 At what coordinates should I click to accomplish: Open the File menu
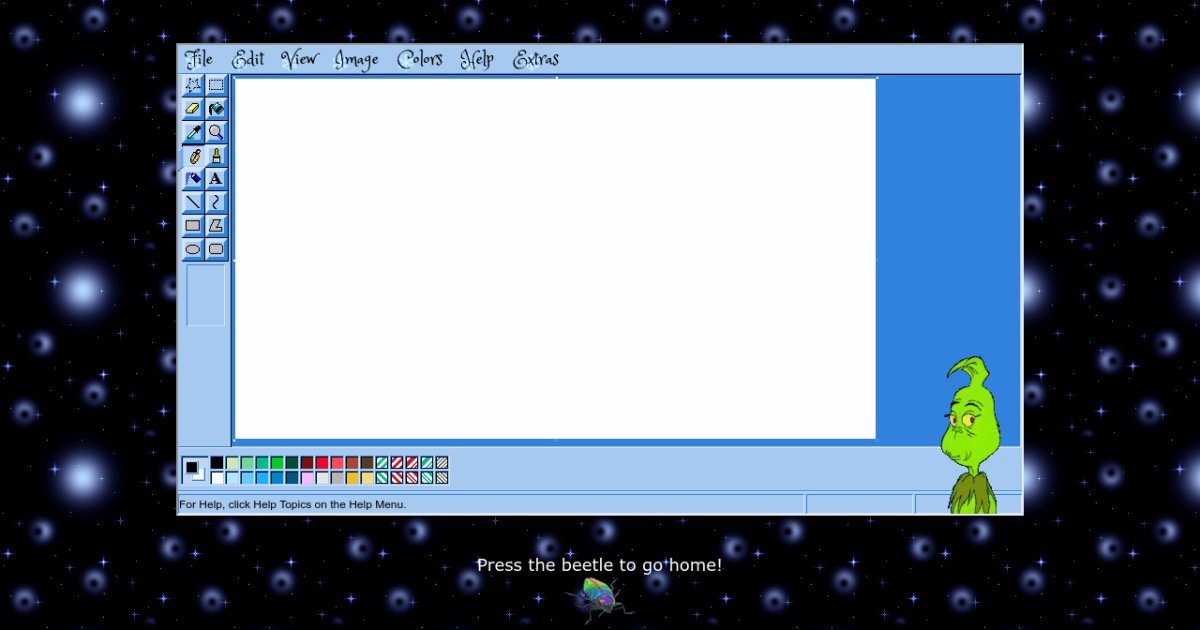[x=199, y=59]
